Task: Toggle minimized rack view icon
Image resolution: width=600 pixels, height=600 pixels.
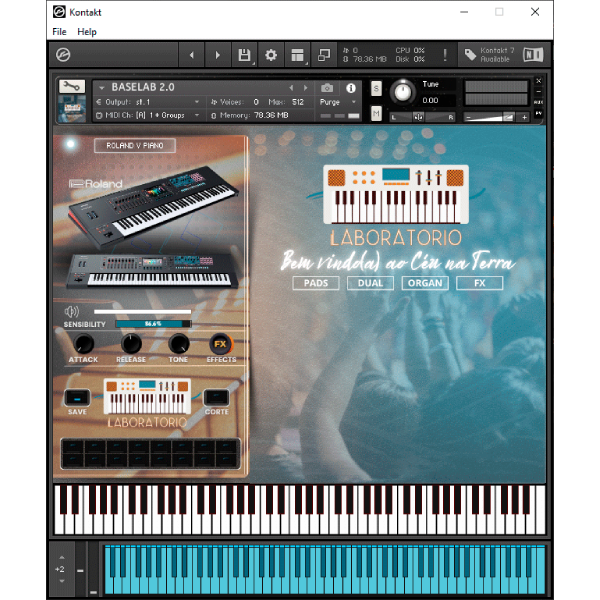Action: coord(324,55)
